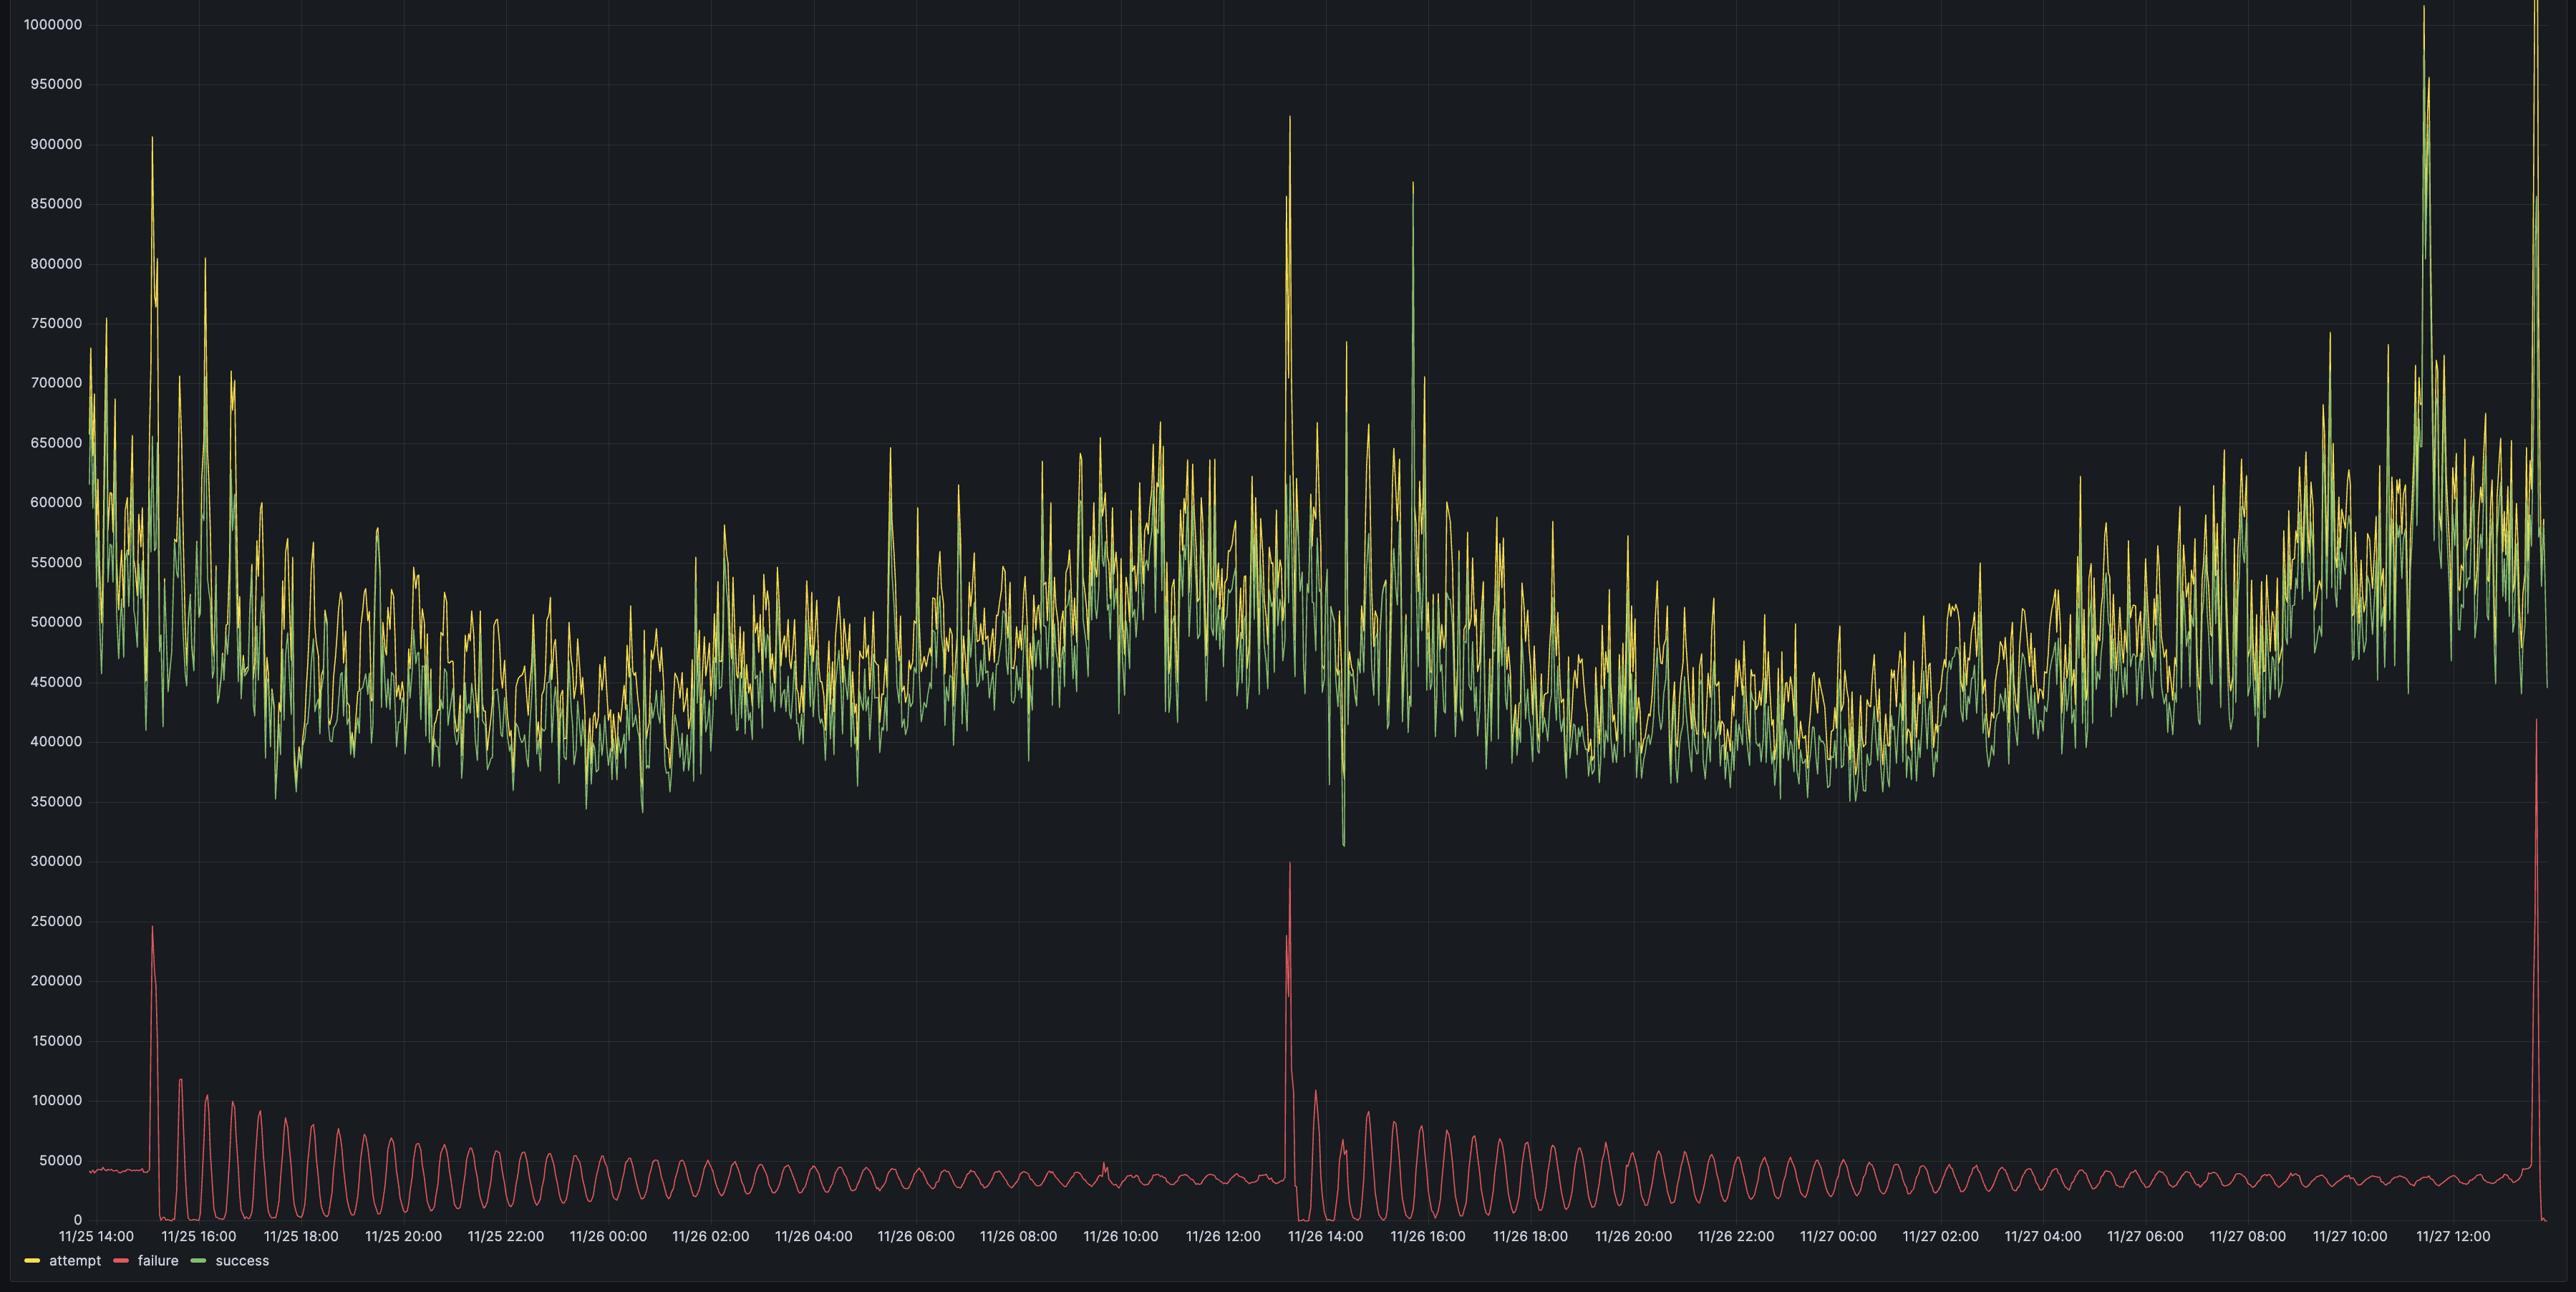Click the 11/27 00:00 time label
The image size is (2576, 1292).
pos(1838,1237)
